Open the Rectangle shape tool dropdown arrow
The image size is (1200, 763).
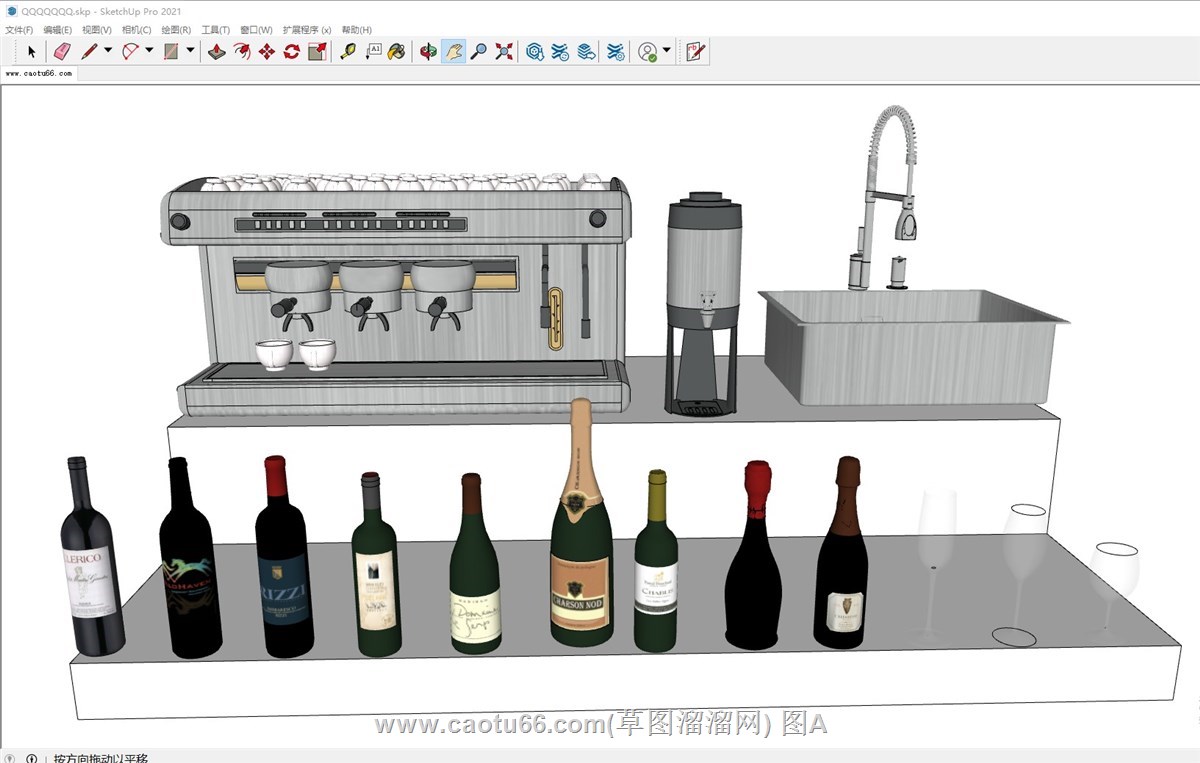point(190,51)
